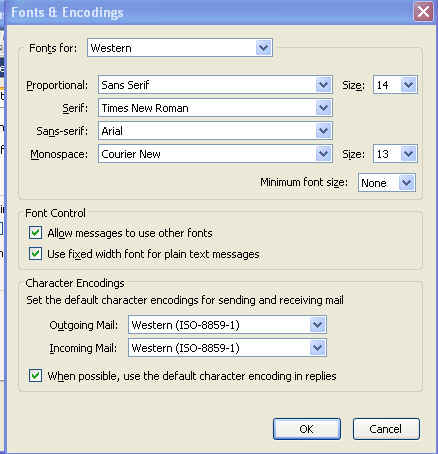Close the Fonts & Encodings dialog
Image resolution: width=438 pixels, height=454 pixels.
tap(423, 12)
